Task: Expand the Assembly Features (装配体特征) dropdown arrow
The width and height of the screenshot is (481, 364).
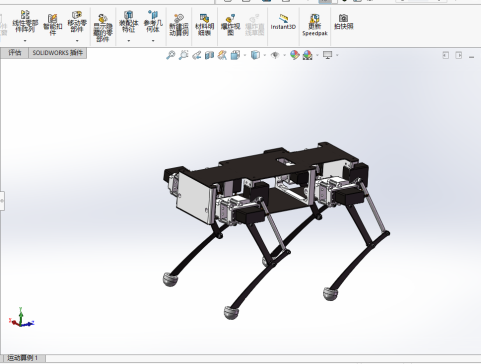Action: 129,41
